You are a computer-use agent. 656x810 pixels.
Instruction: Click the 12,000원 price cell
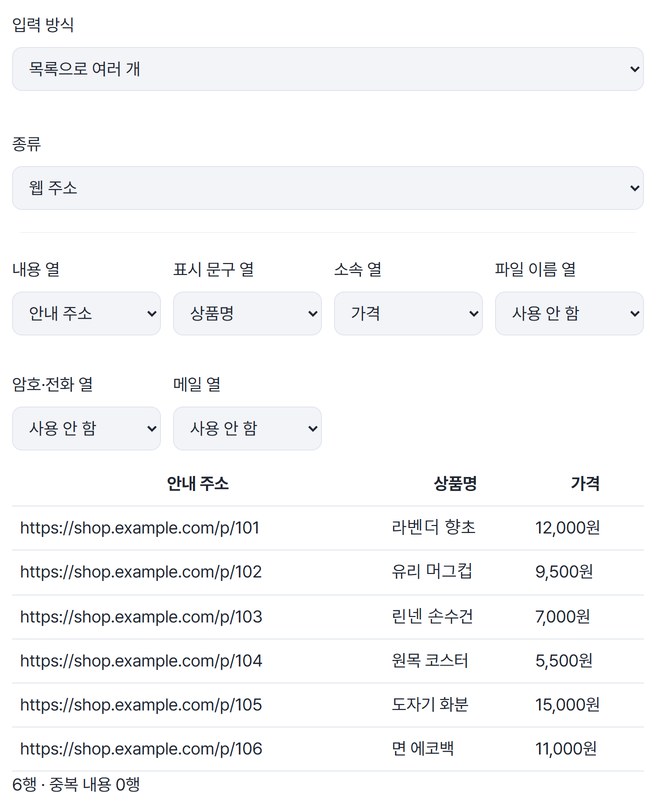coord(567,528)
